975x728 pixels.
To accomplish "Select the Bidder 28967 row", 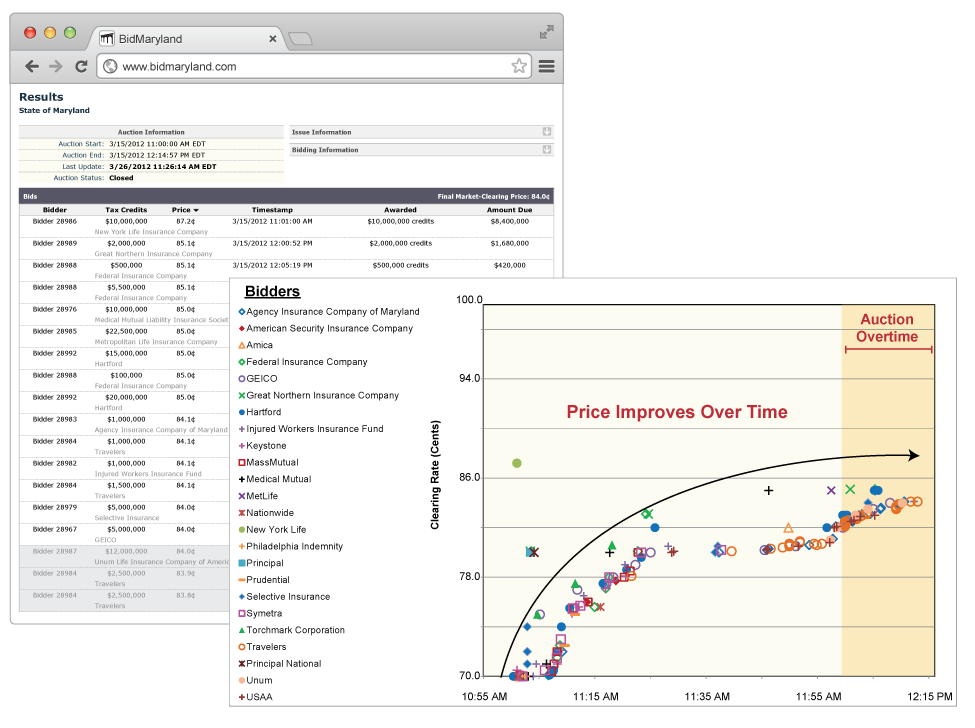I will click(x=124, y=534).
